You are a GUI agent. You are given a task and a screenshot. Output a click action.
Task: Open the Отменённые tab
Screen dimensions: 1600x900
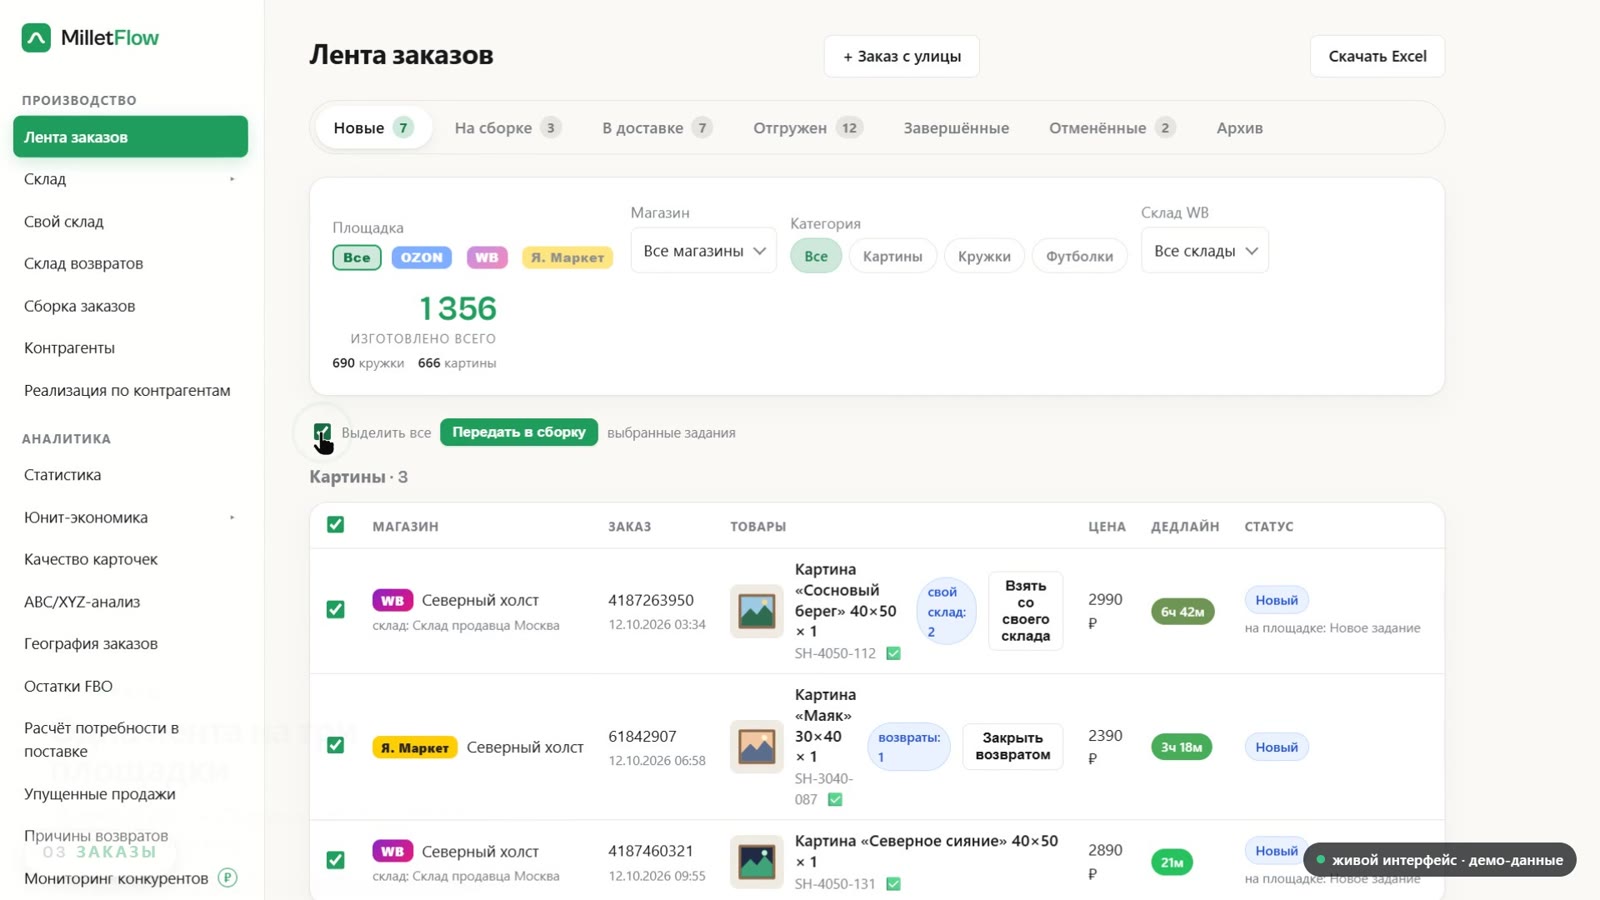pos(1112,128)
